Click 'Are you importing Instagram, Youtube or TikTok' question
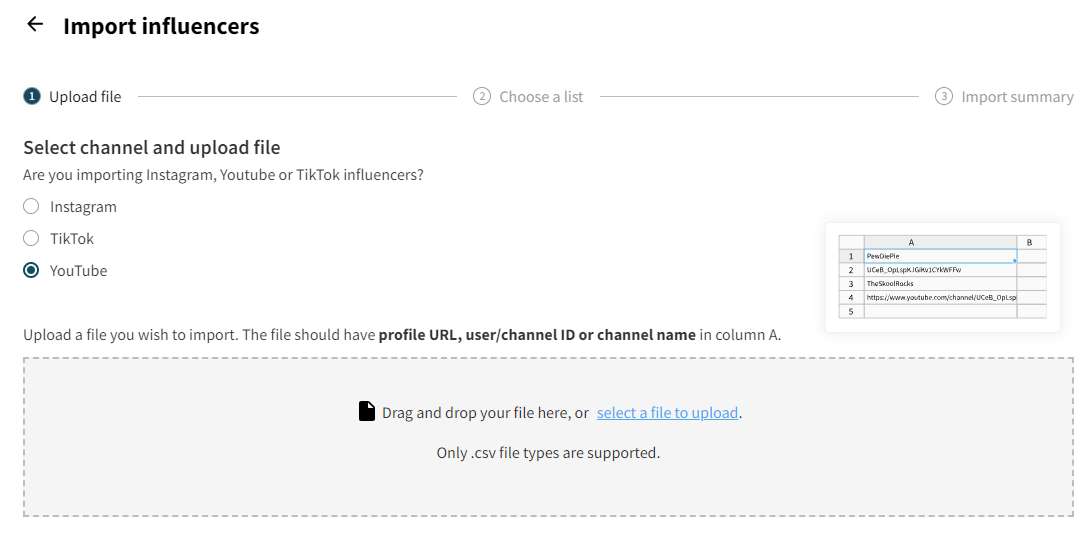Viewport: 1087px width, 533px height. (223, 175)
